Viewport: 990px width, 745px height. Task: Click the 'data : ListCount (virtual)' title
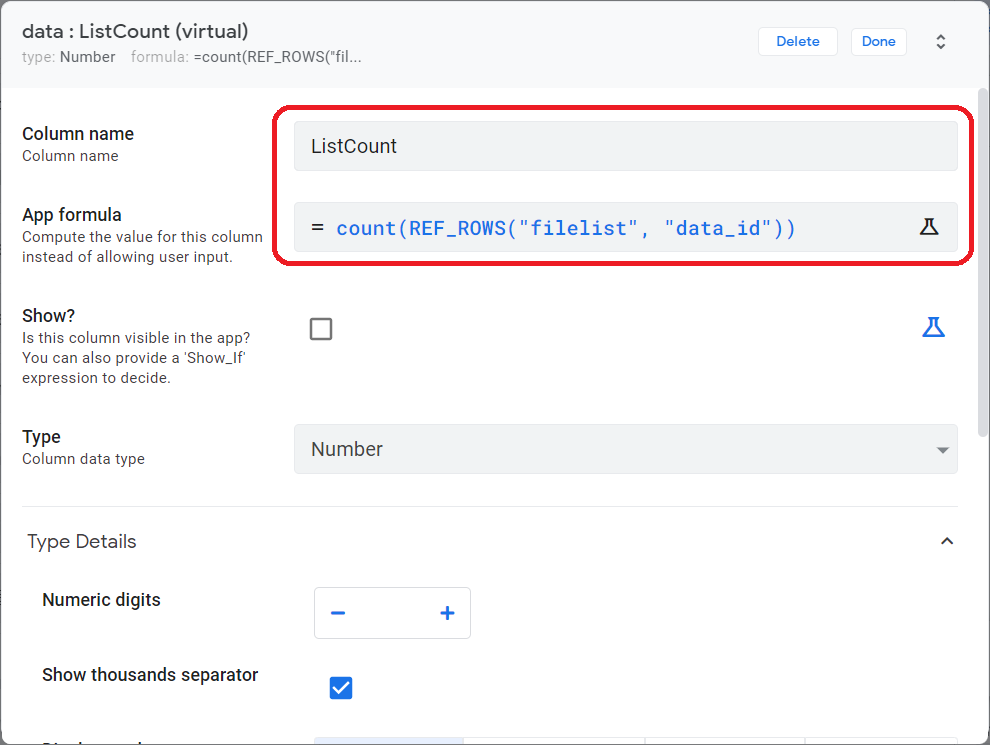[135, 31]
